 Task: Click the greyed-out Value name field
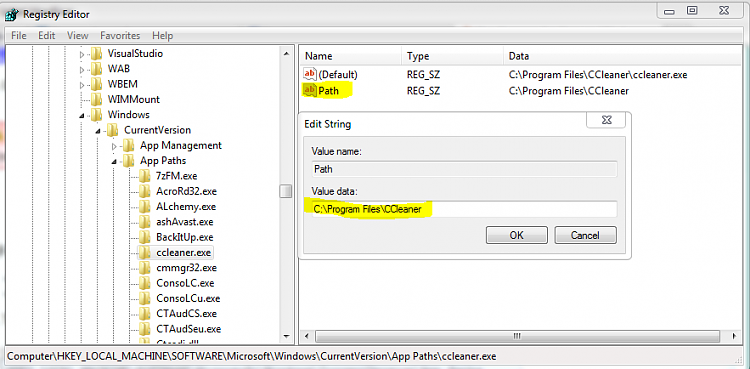[x=464, y=169]
